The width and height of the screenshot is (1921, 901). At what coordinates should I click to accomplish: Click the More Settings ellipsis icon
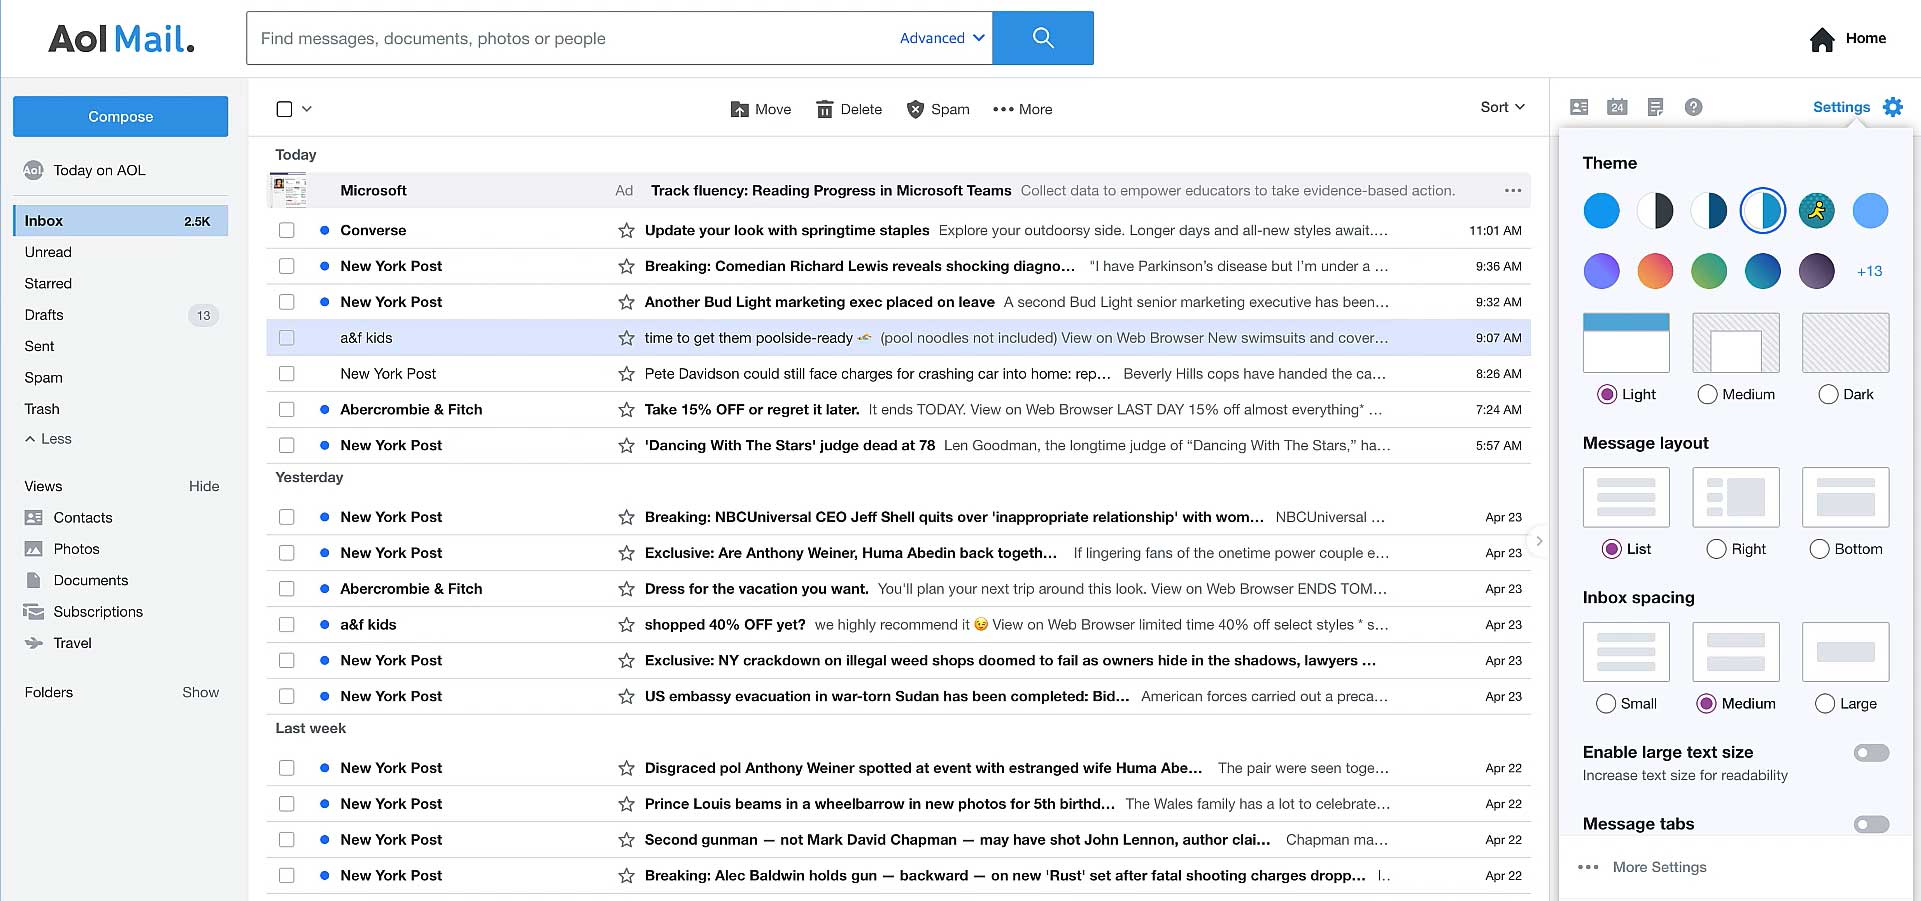1588,867
